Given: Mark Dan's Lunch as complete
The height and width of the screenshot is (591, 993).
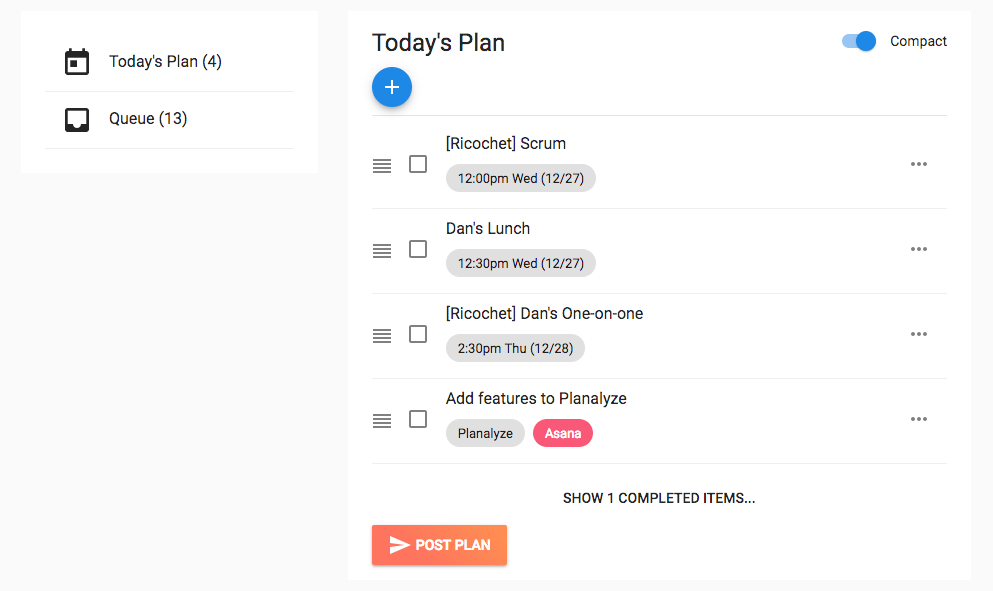Looking at the screenshot, I should [418, 249].
